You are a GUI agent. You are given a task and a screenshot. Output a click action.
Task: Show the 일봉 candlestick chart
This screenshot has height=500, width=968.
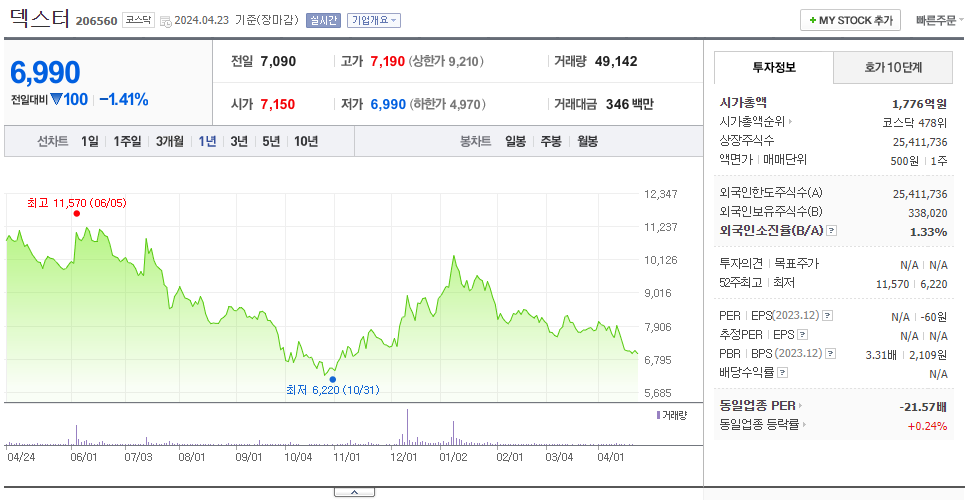[x=515, y=141]
